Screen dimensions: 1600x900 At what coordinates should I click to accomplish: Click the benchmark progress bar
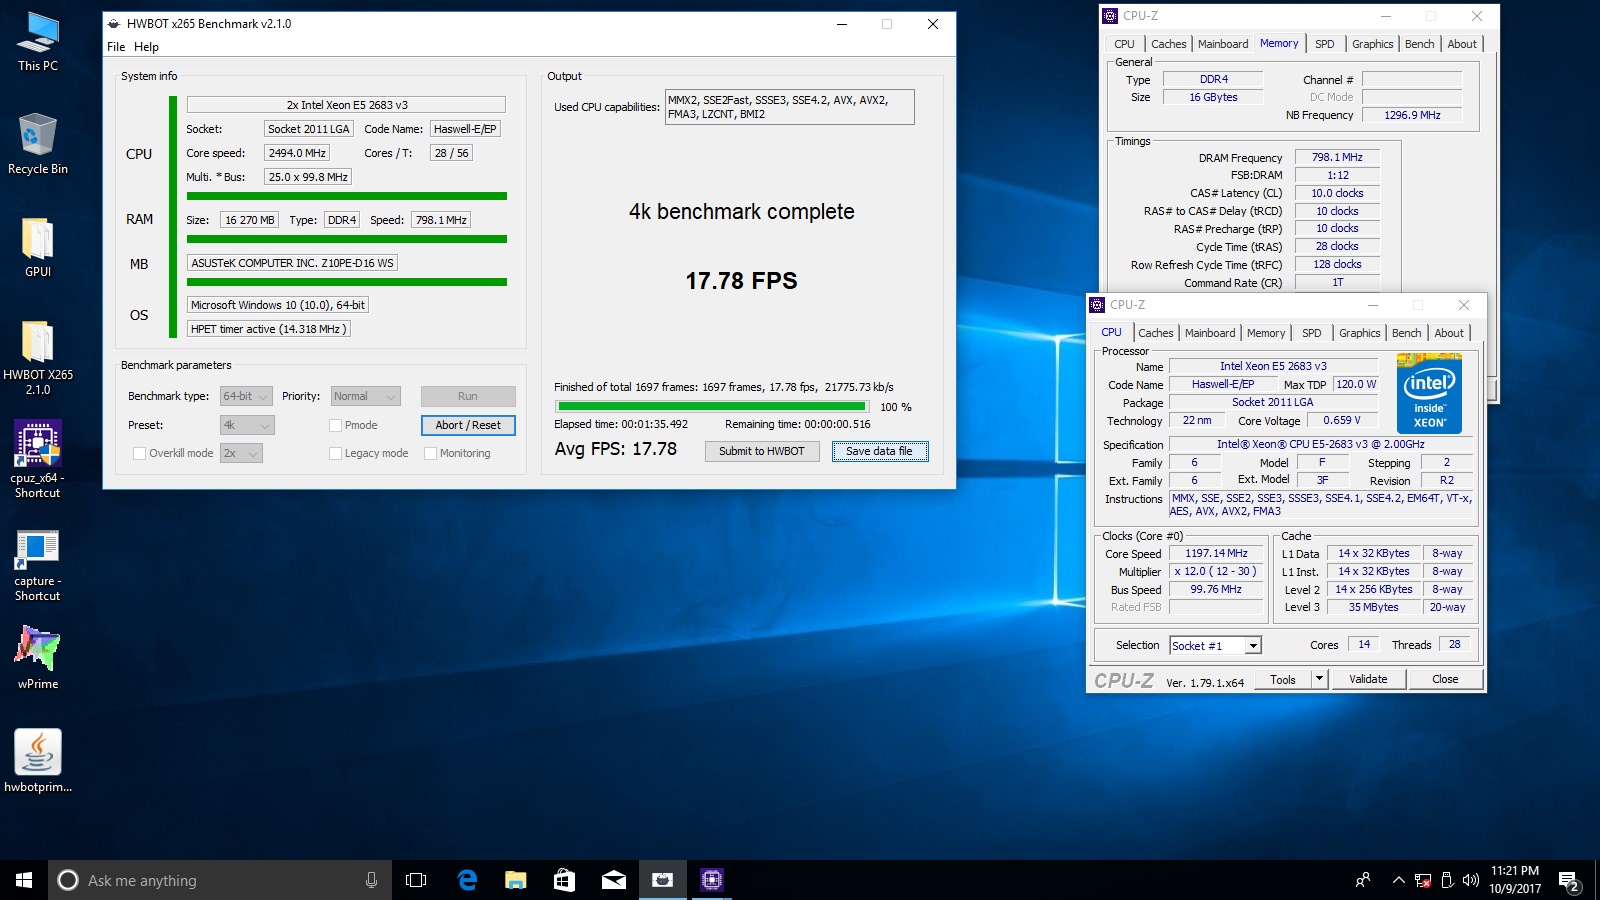pos(712,406)
